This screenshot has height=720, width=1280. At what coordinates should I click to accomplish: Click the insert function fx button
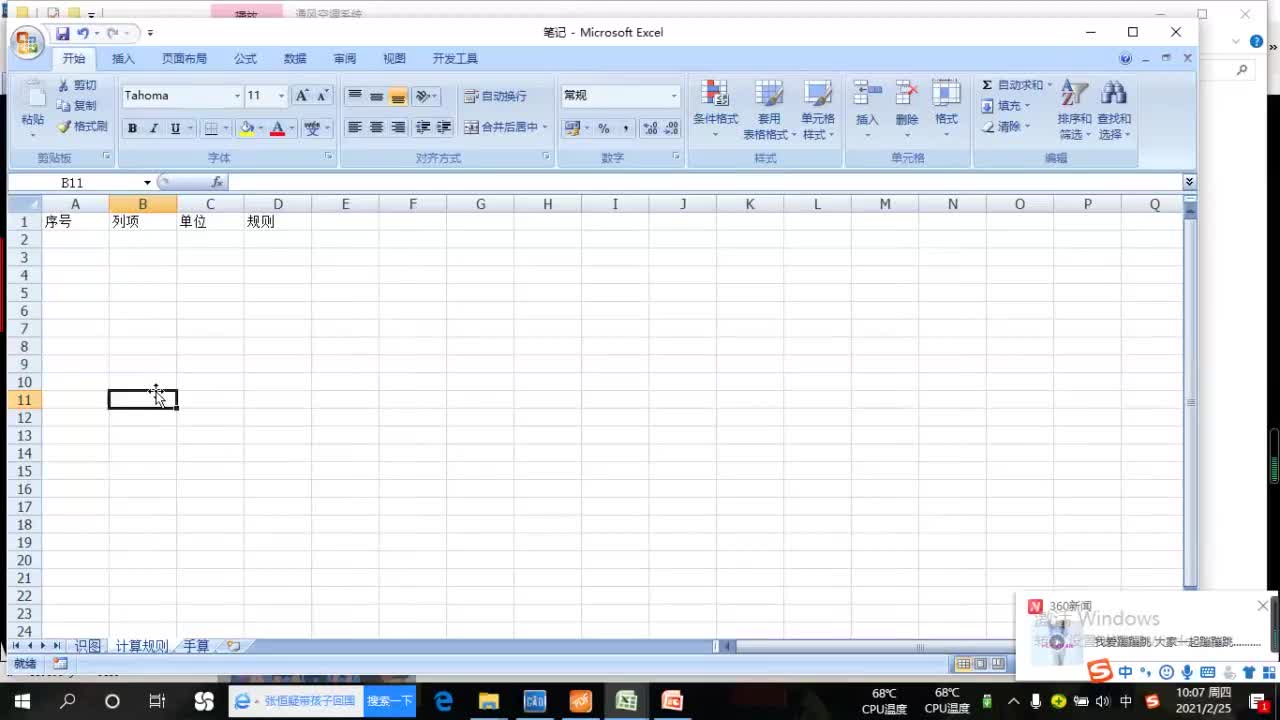pyautogui.click(x=217, y=182)
